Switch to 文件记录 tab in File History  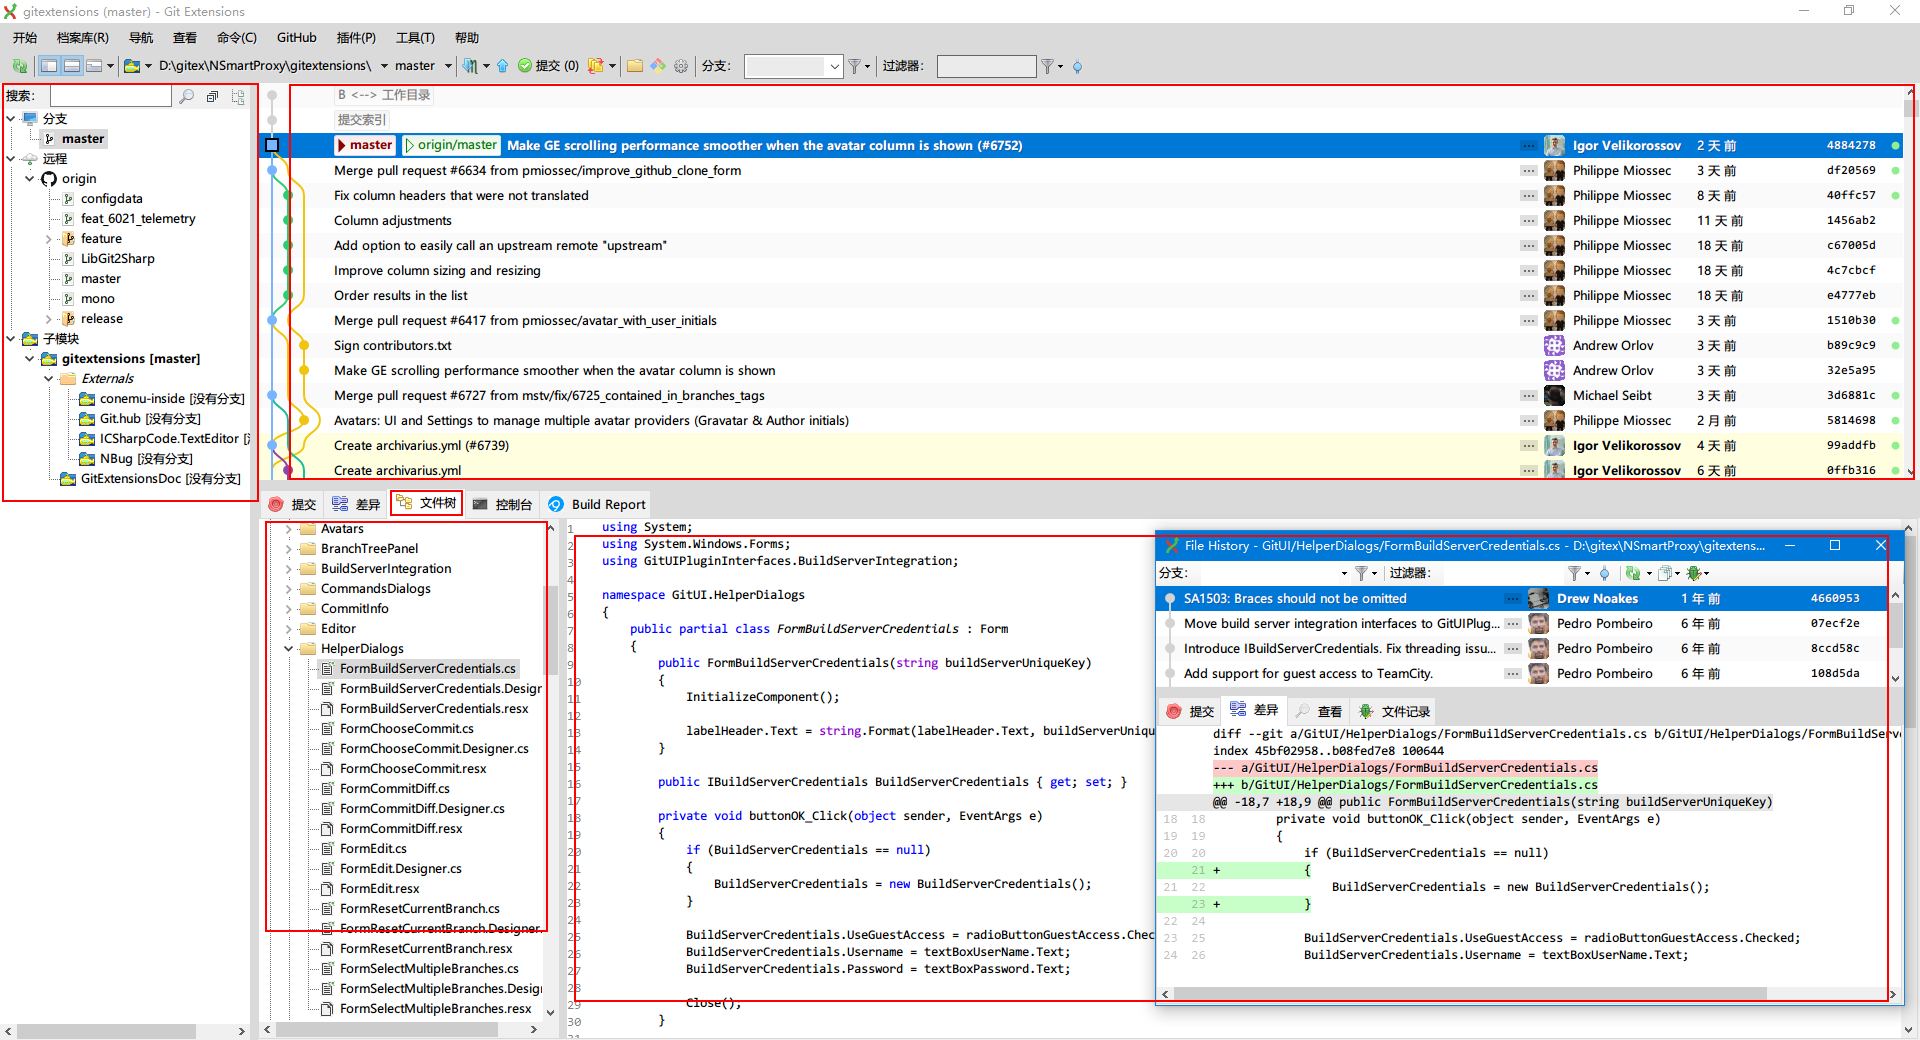(1394, 711)
